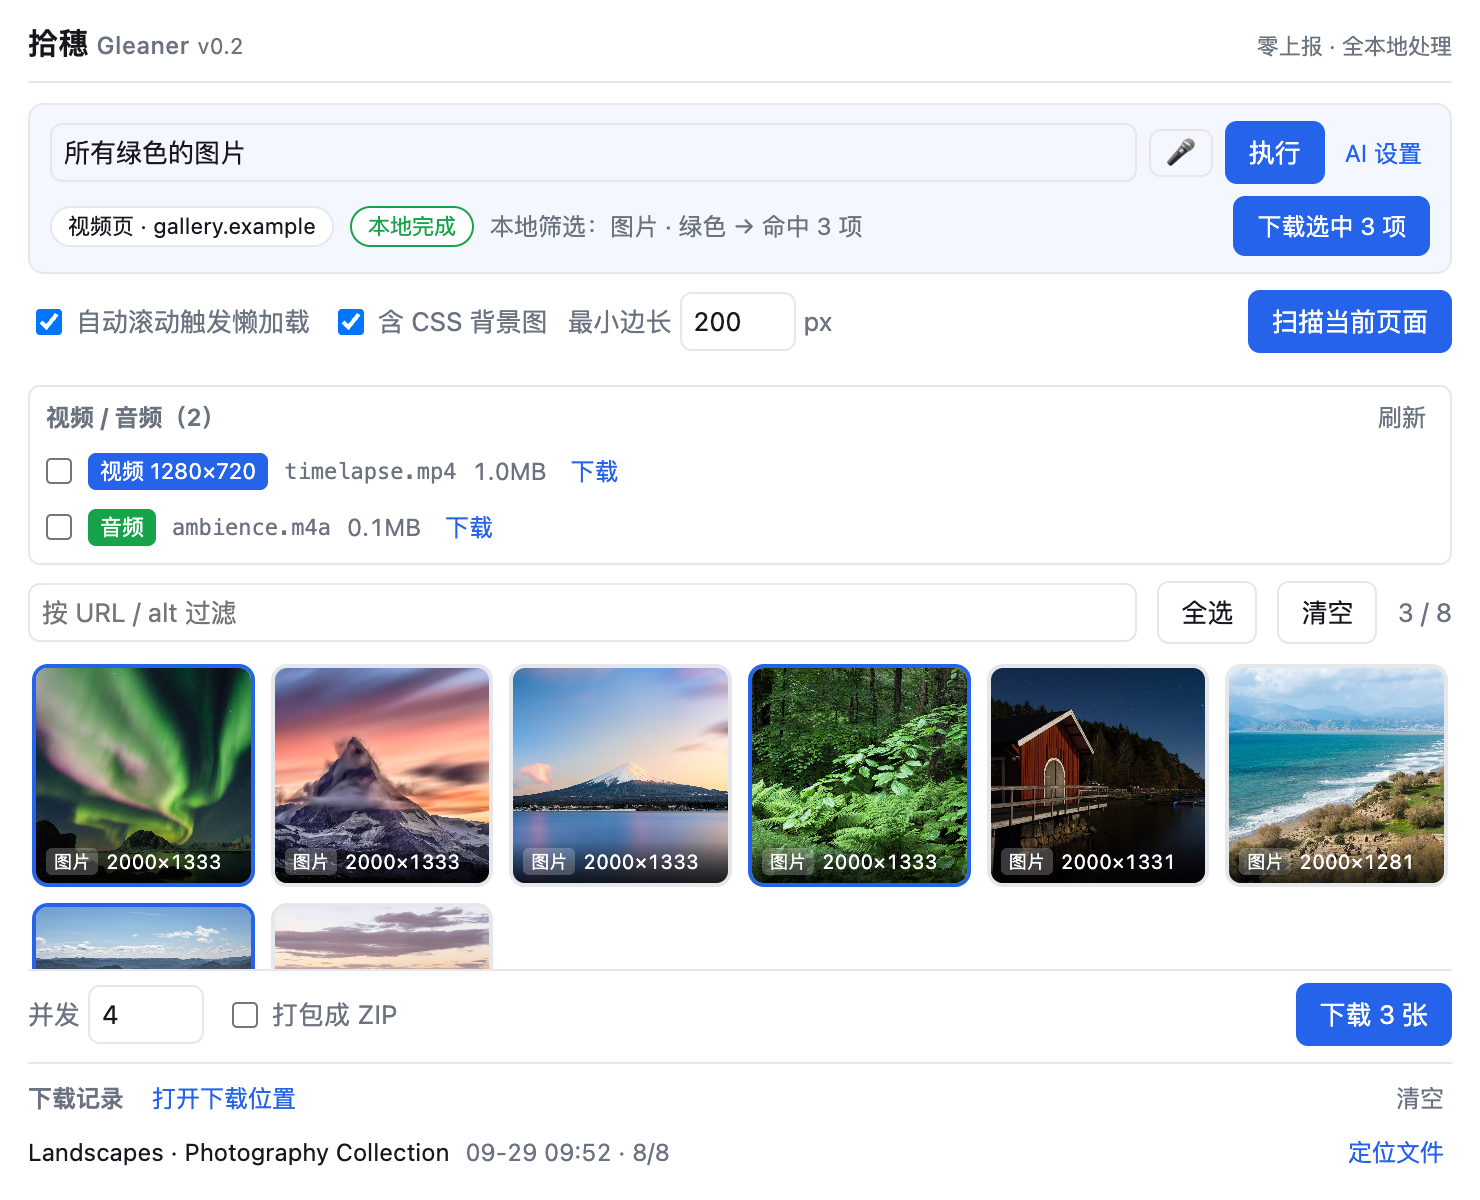The height and width of the screenshot is (1200, 1480).
Task: Check the timelapse.mp4 checkbox
Action: 59,471
